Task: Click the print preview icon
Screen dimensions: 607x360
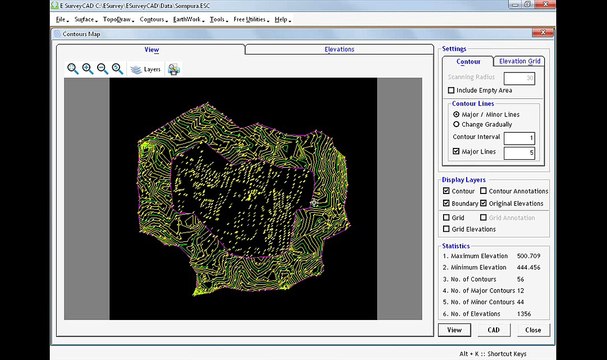Action: (174, 69)
